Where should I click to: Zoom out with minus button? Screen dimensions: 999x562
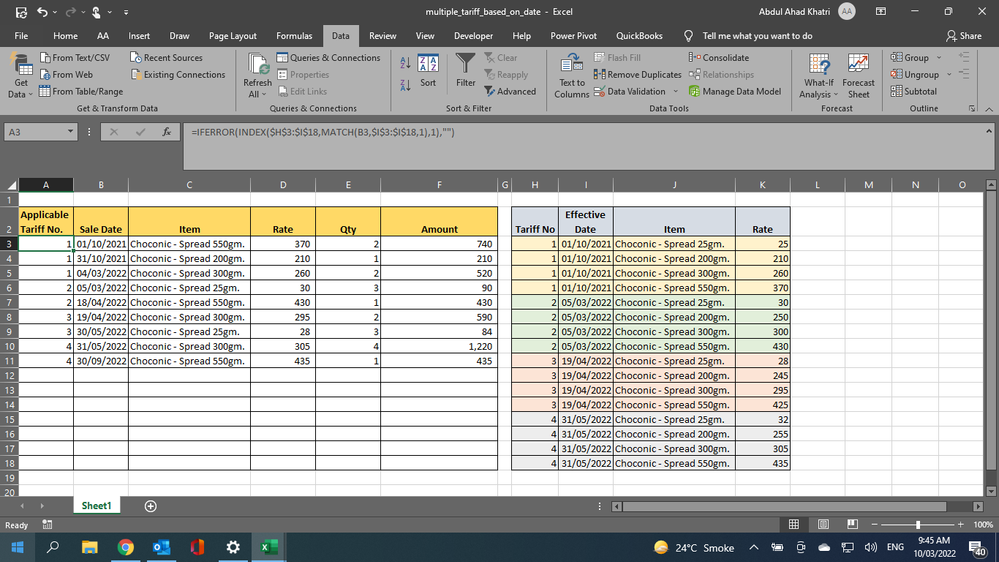click(875, 524)
